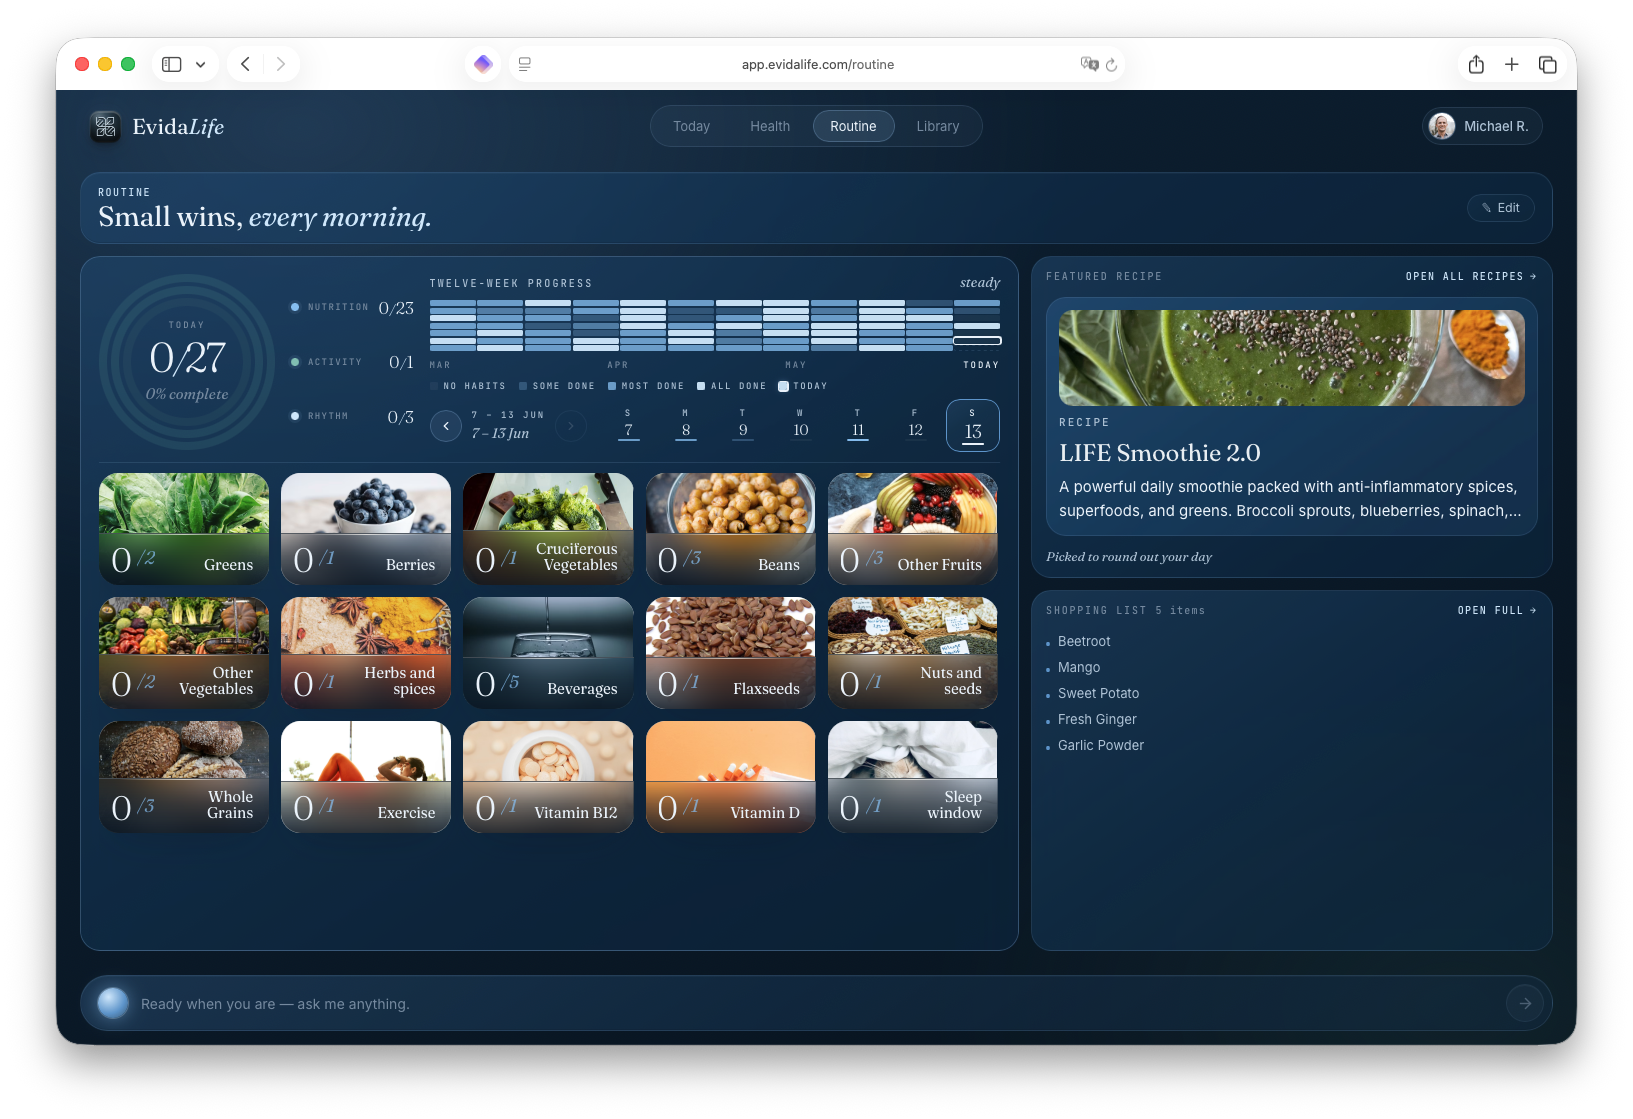
Task: Select the Routine tab
Action: coord(853,126)
